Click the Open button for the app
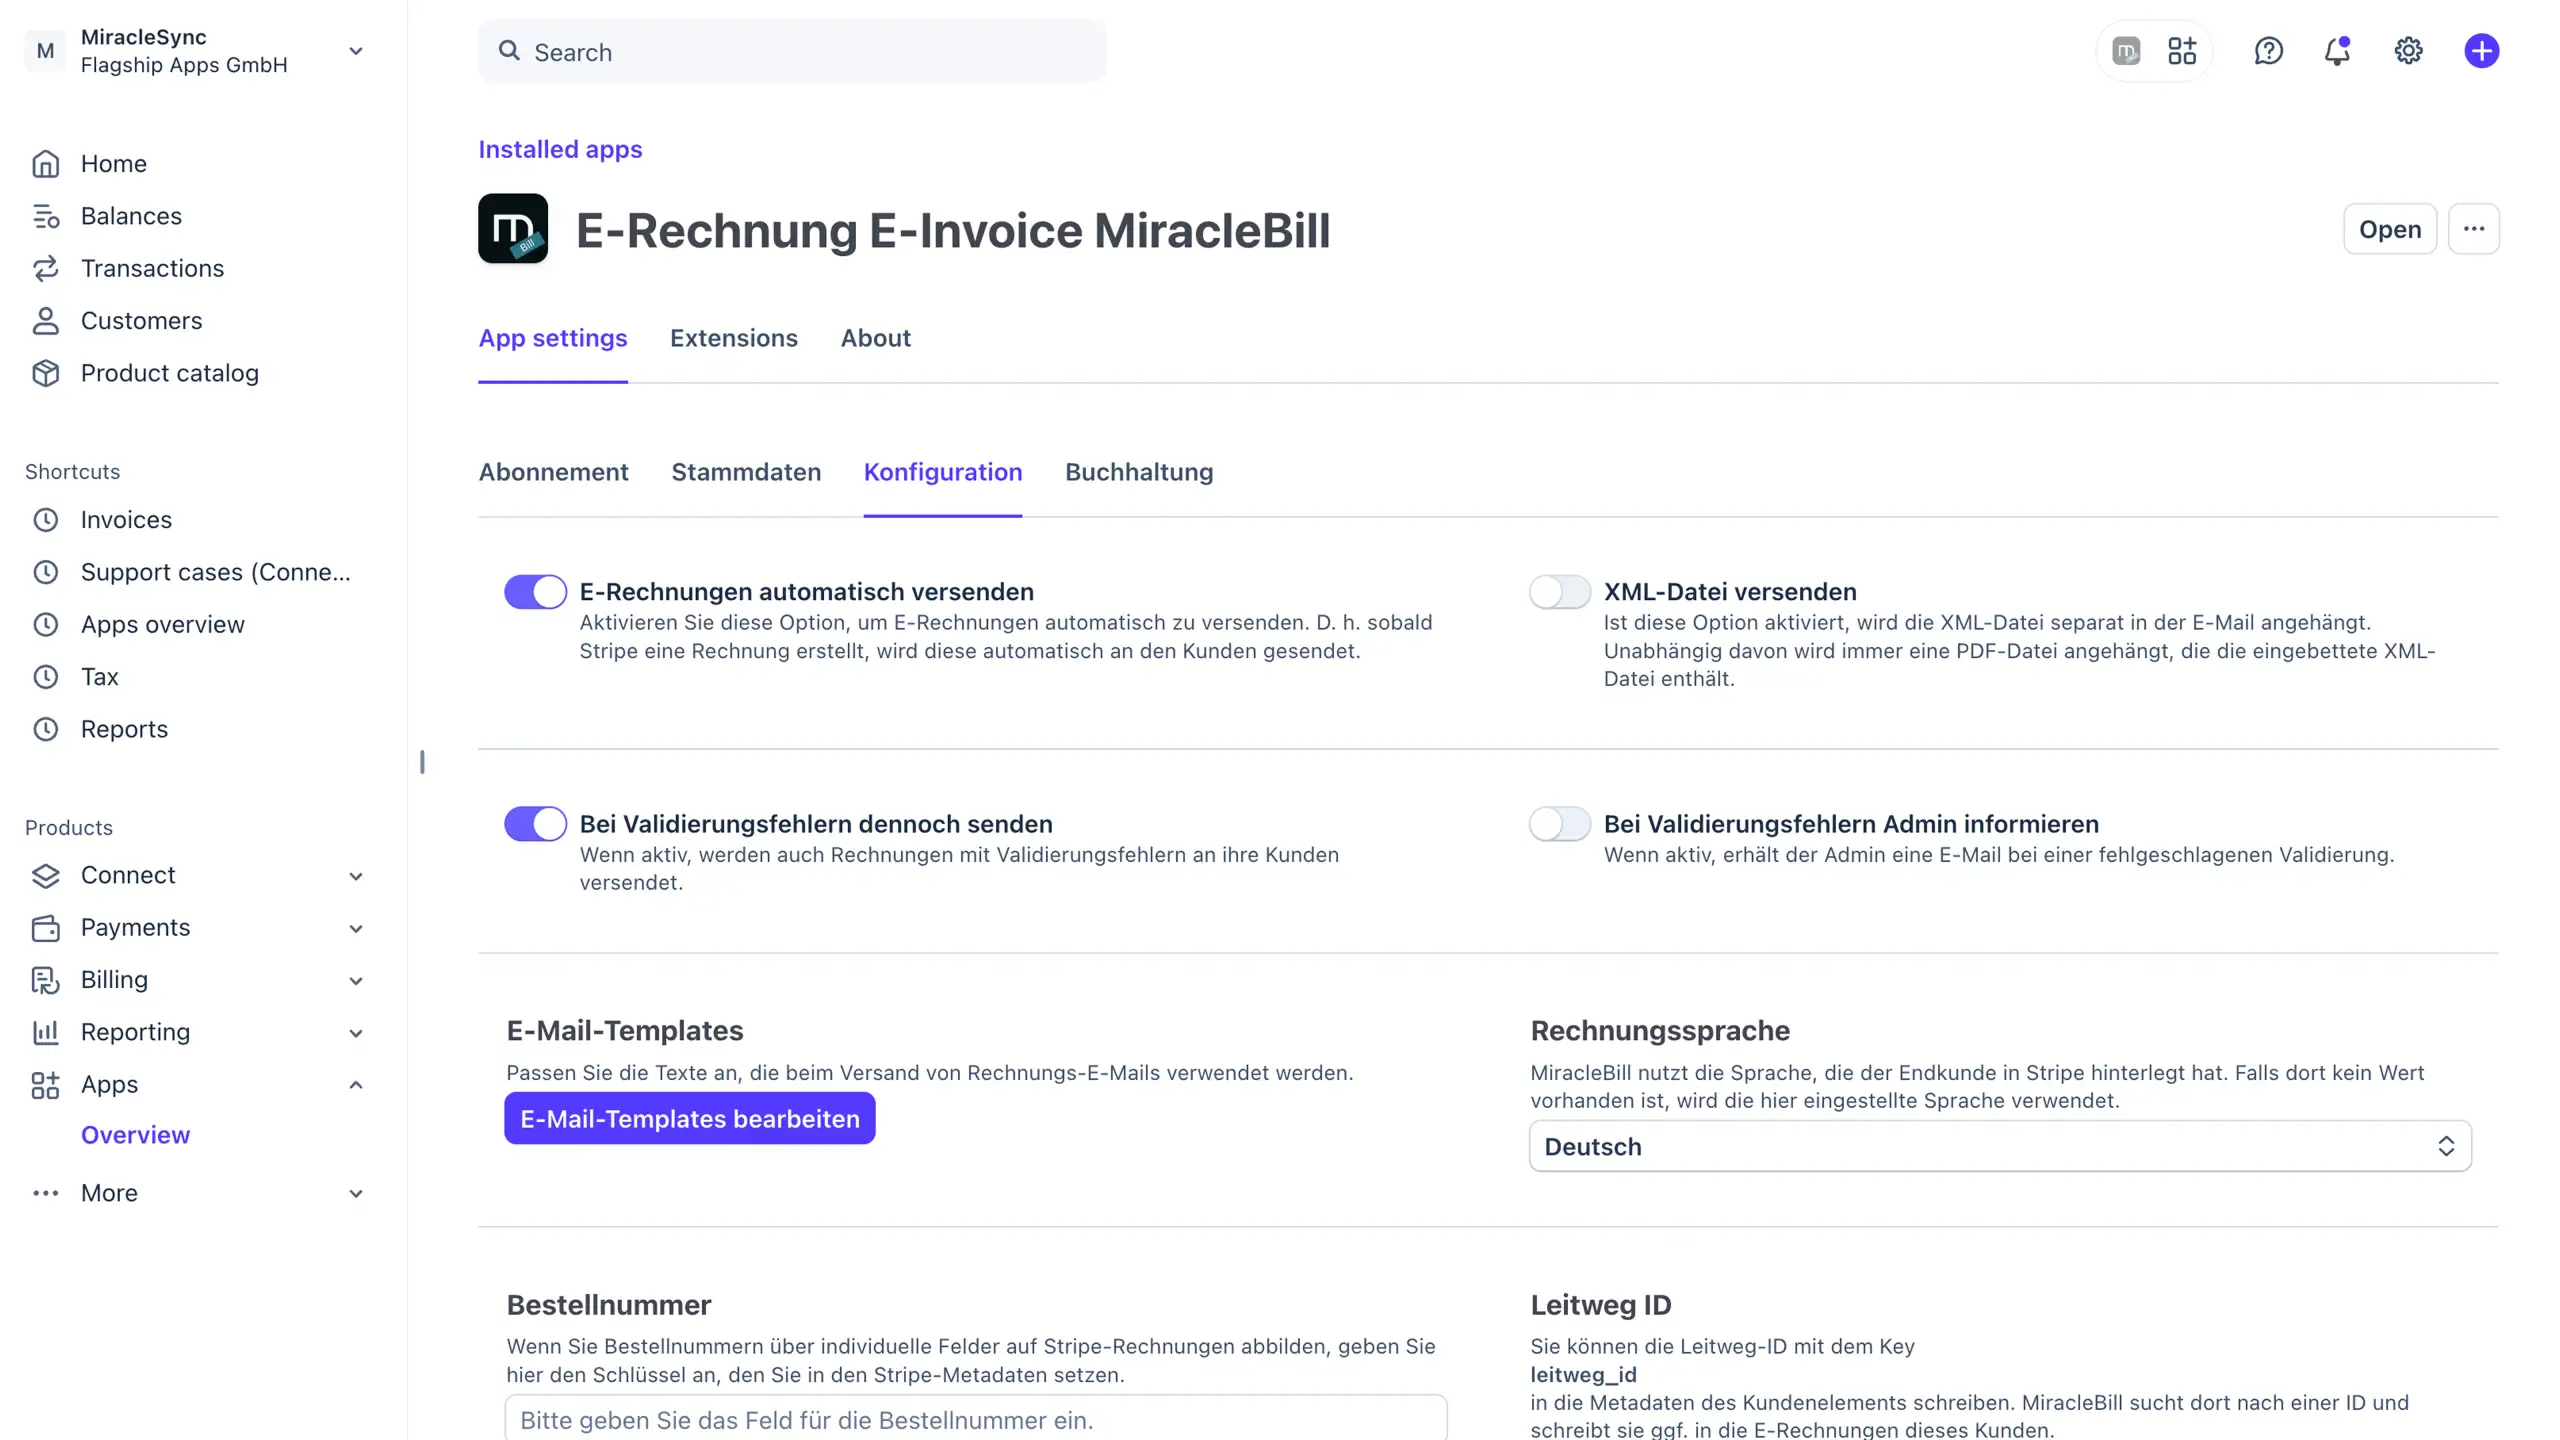Viewport: 2560px width, 1440px height. click(x=2390, y=229)
